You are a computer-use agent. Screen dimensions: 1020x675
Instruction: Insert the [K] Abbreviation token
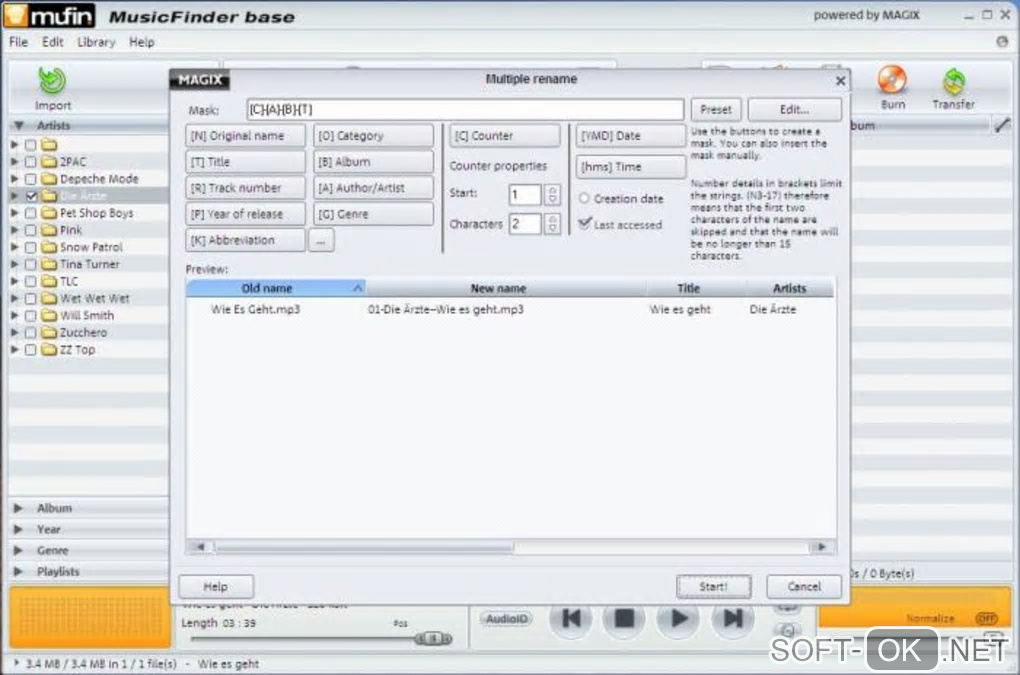click(245, 241)
